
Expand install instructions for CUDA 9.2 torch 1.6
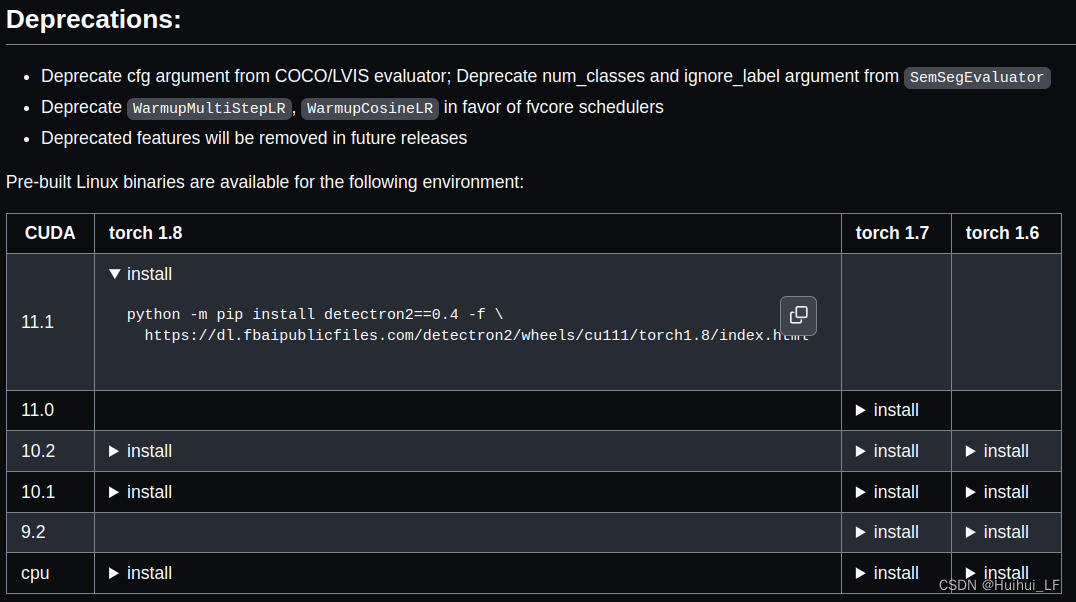pyautogui.click(x=996, y=532)
